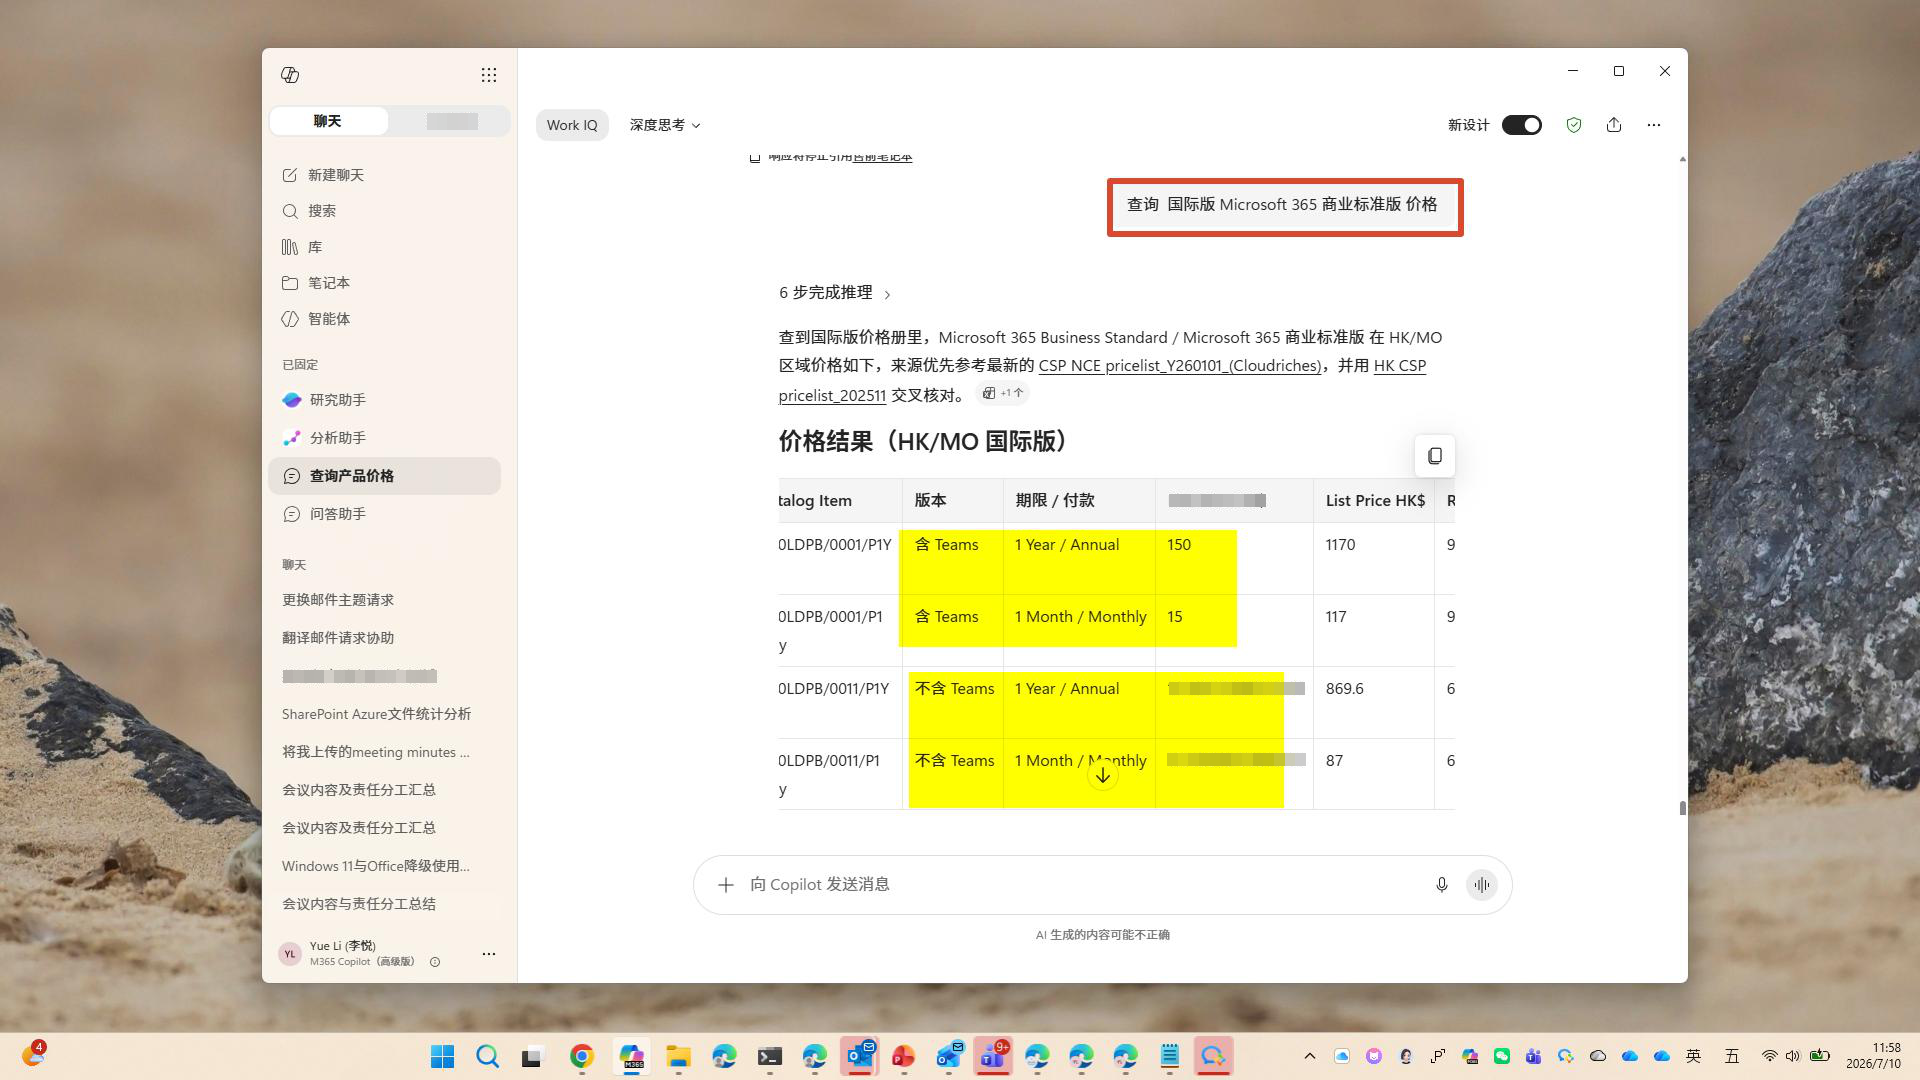Expand the 6 步完成推理 reasoning steps
1920x1080 pixels.
pyautogui.click(x=835, y=293)
